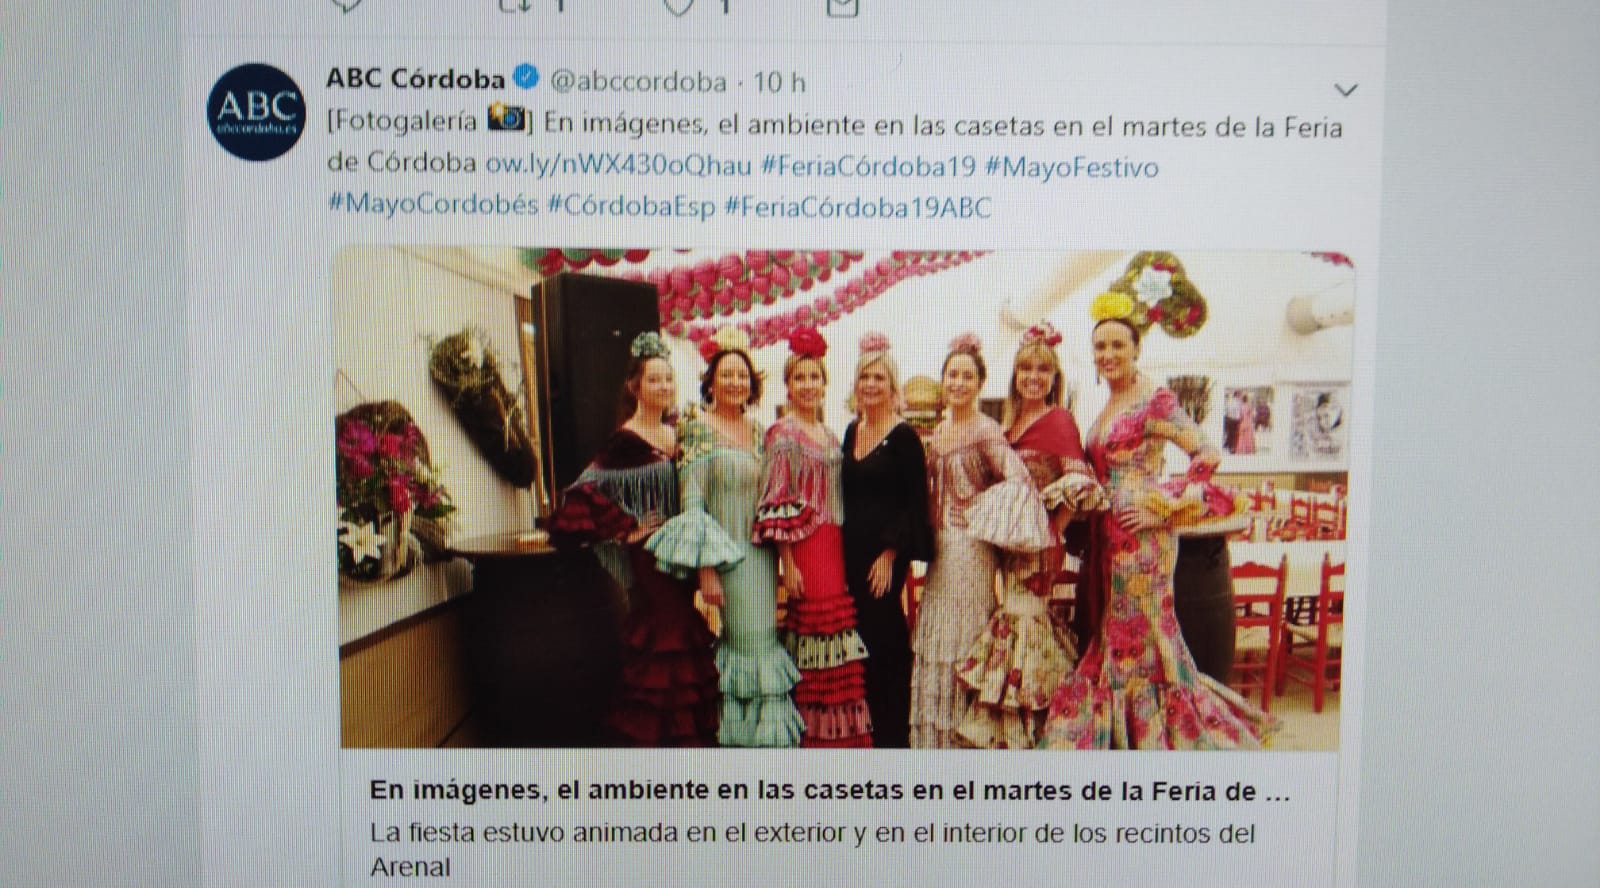Click the camera emoji after Fotogalería

coord(505,119)
